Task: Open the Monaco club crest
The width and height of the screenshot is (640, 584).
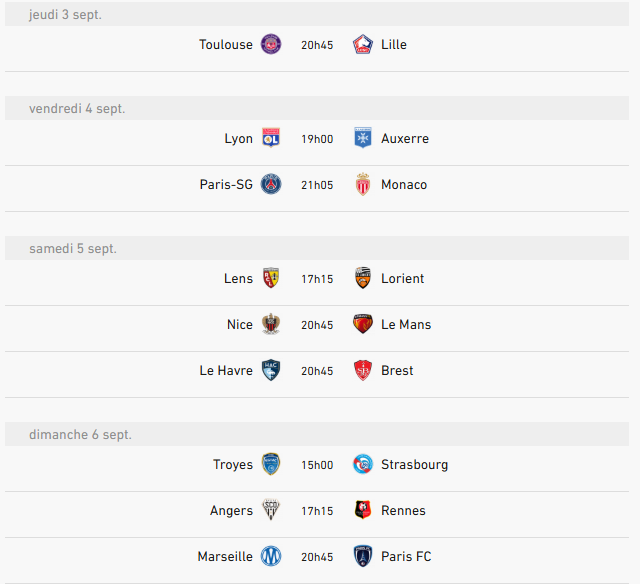Action: [x=362, y=184]
